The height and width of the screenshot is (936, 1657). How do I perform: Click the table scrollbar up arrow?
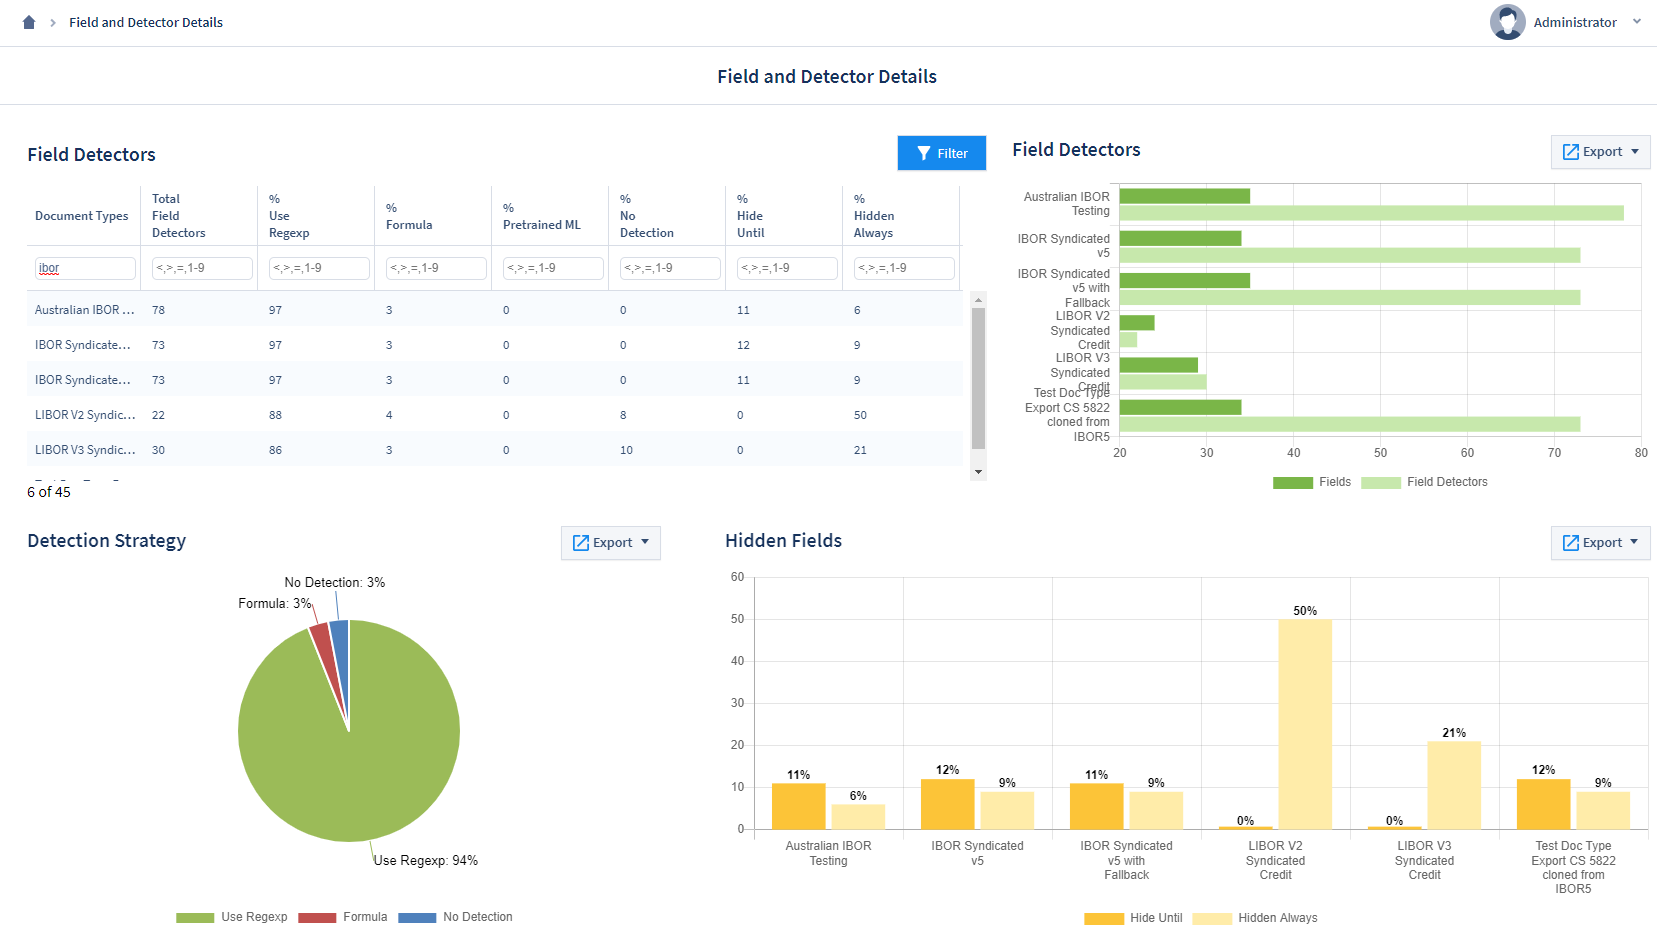tap(978, 300)
